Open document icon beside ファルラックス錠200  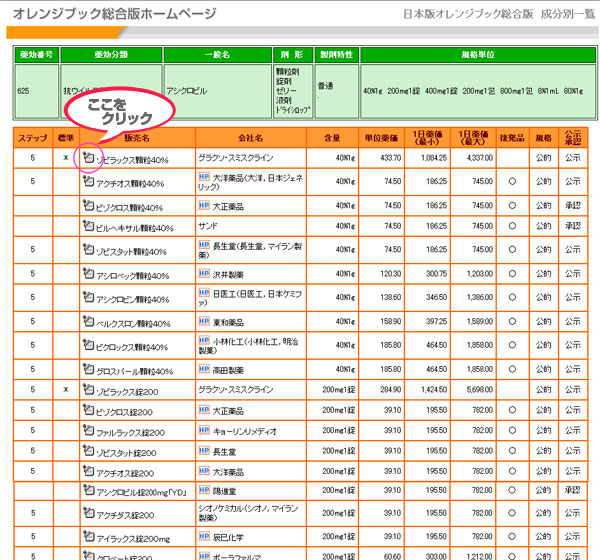pyautogui.click(x=88, y=430)
